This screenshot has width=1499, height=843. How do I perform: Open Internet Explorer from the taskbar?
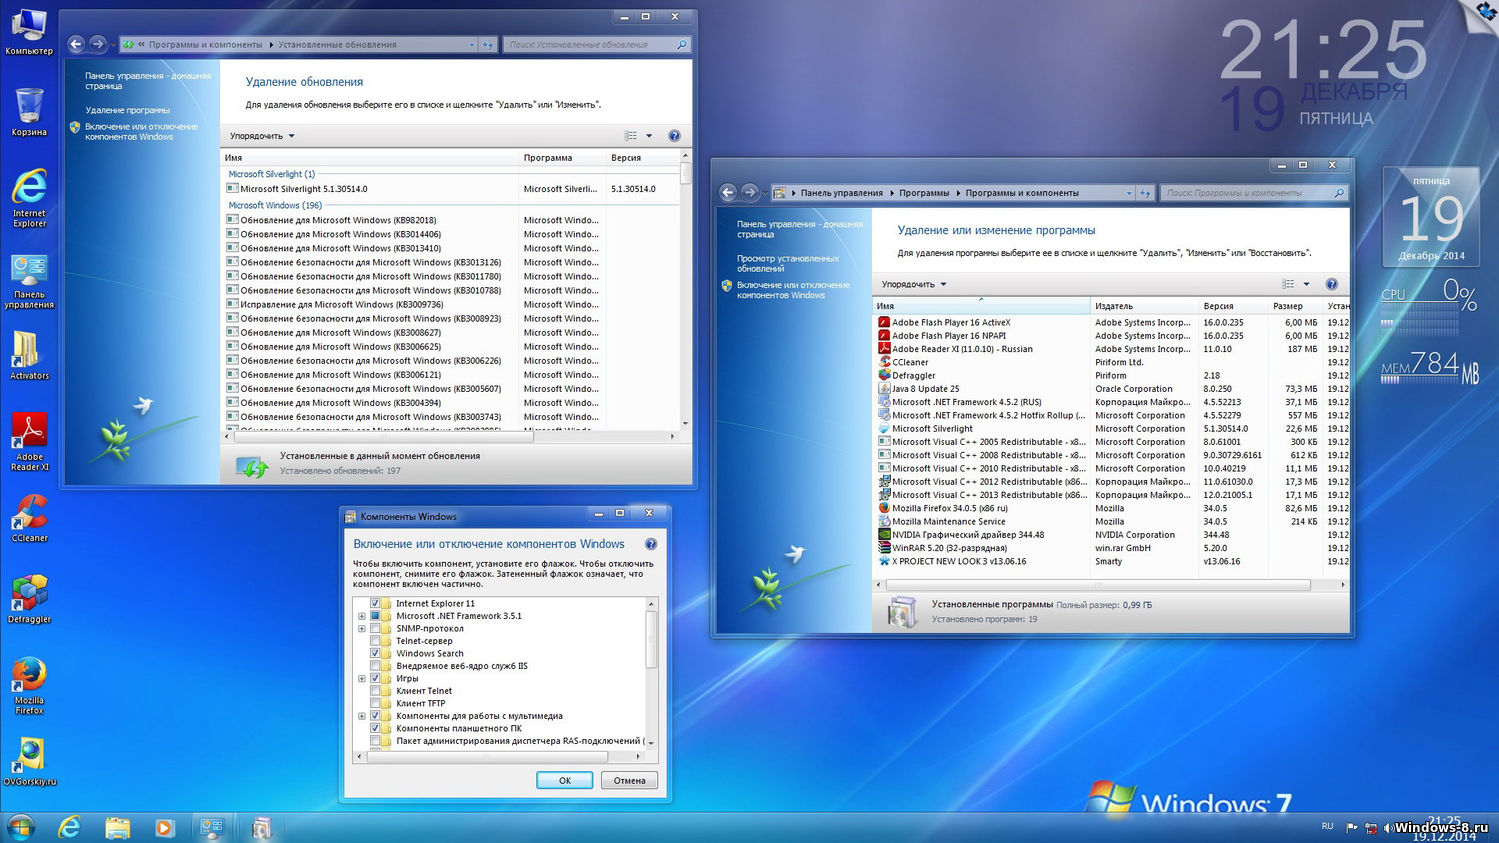tap(69, 827)
